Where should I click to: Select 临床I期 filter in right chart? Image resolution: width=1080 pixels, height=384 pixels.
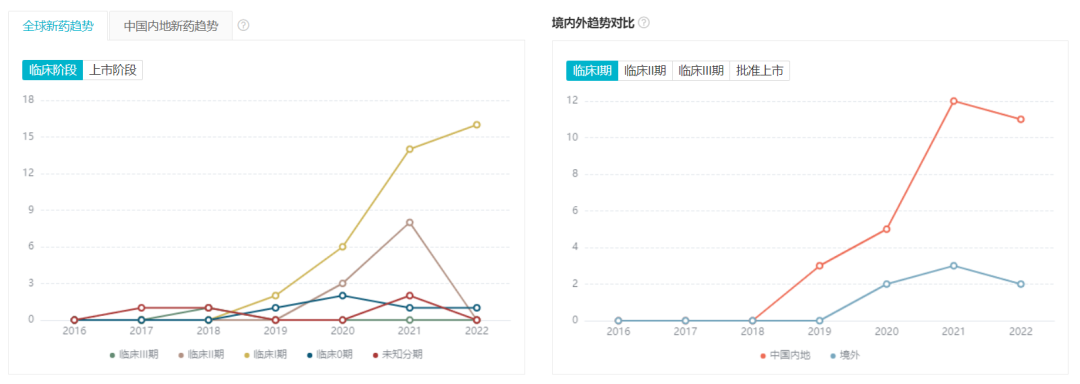592,71
